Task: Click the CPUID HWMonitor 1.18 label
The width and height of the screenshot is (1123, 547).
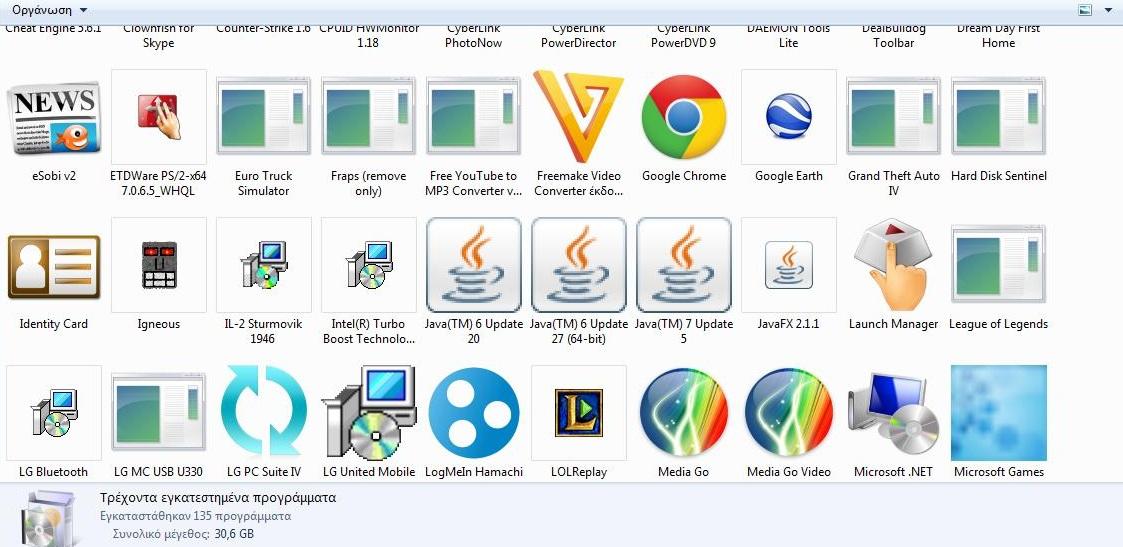Action: pos(369,36)
